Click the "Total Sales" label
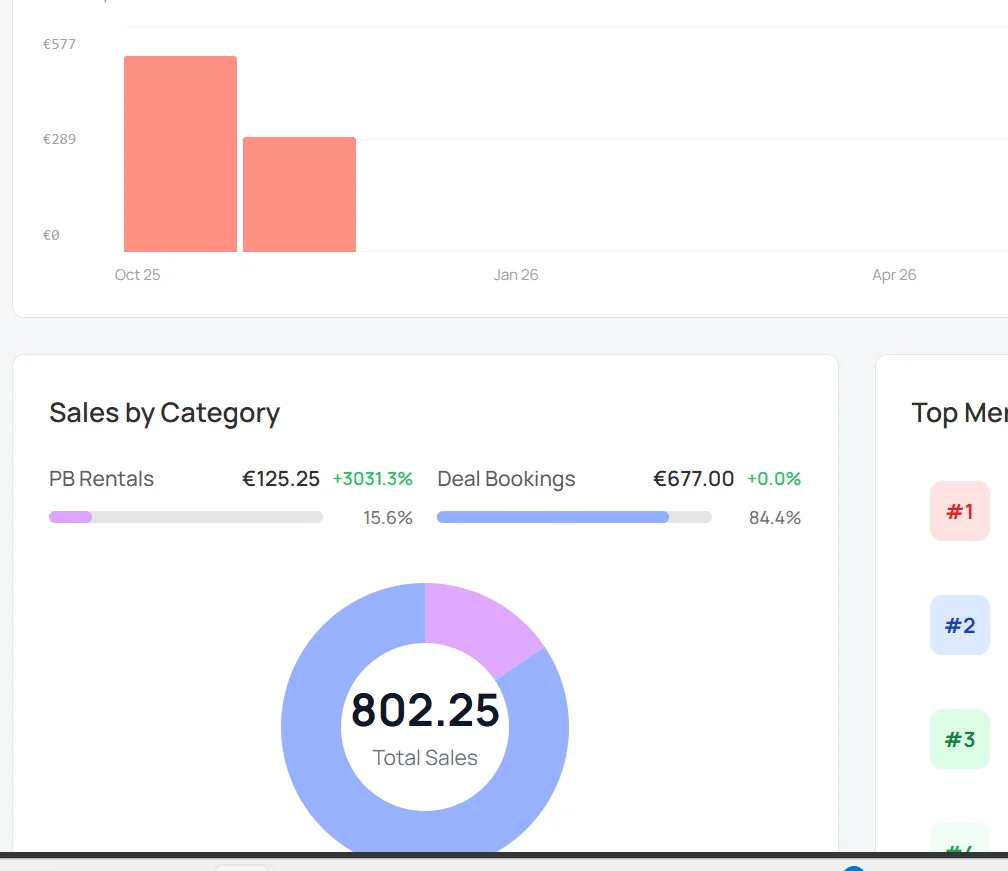1008x871 pixels. point(425,758)
